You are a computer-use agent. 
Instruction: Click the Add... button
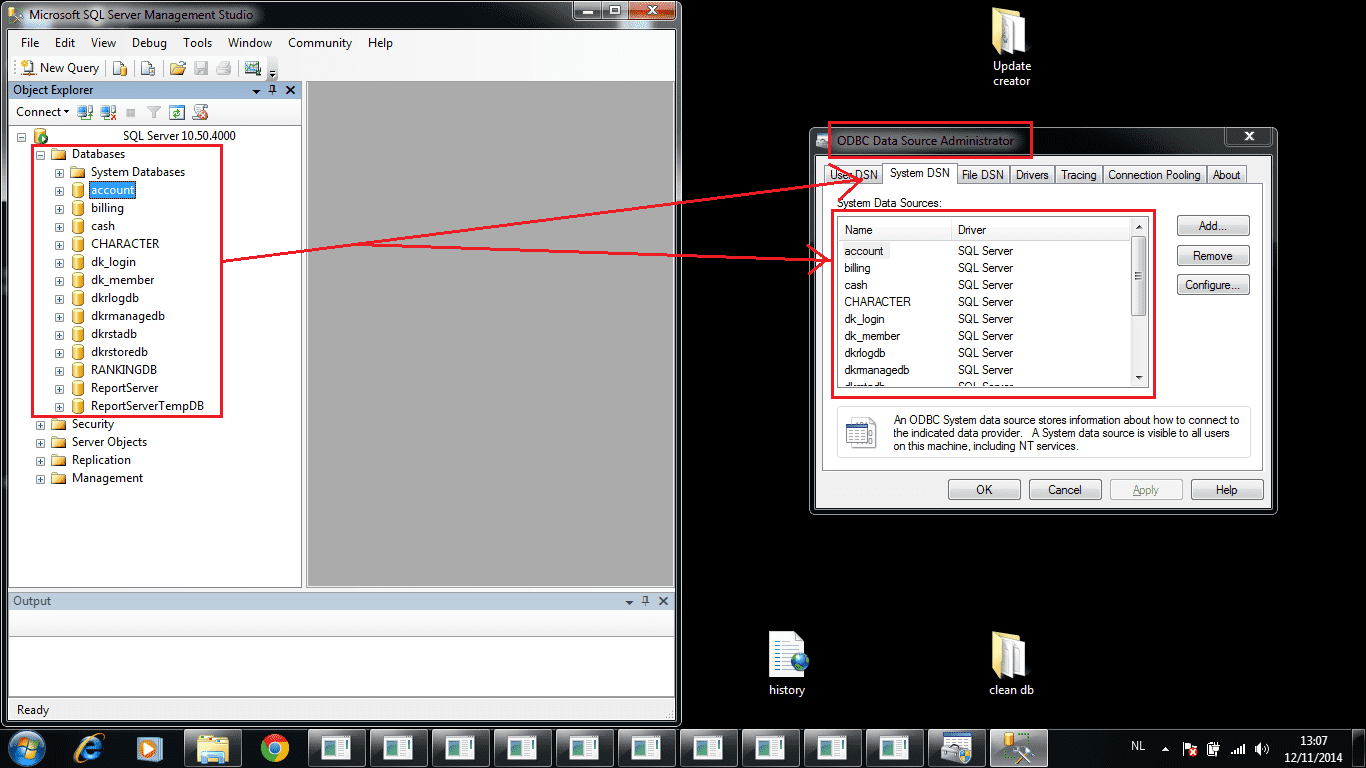point(1212,226)
